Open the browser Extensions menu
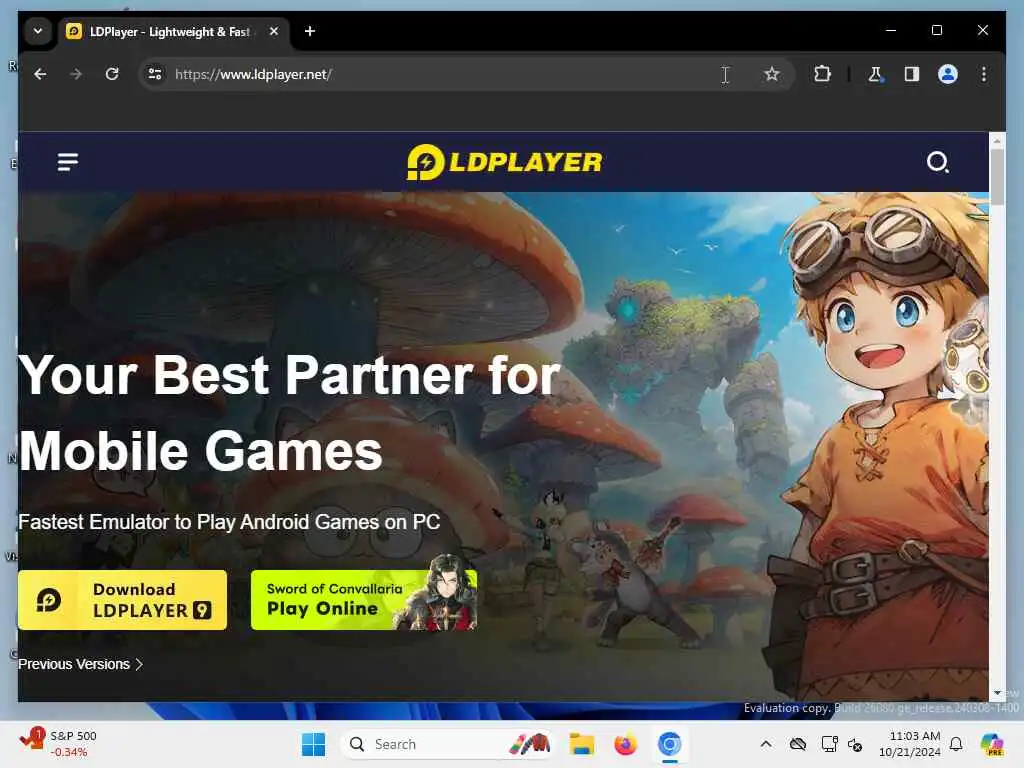1024x768 pixels. (x=822, y=74)
